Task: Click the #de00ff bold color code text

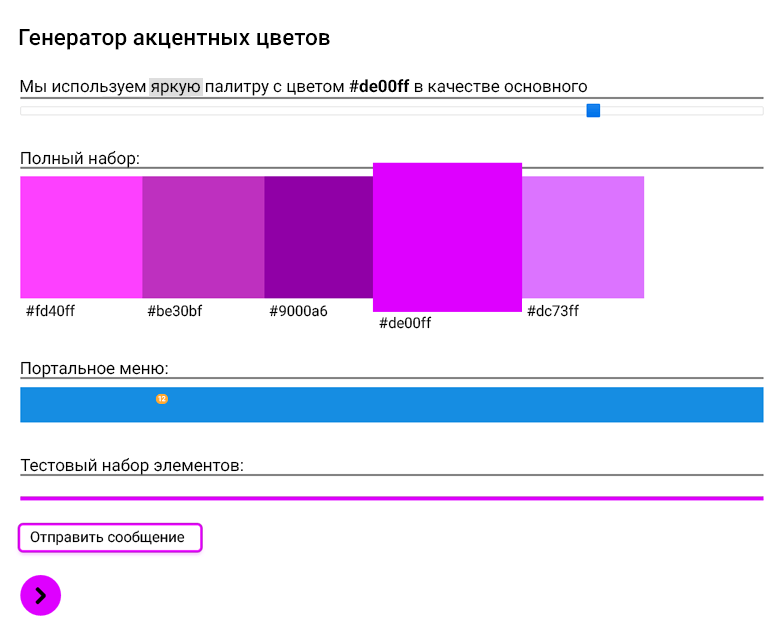Action: coord(379,86)
